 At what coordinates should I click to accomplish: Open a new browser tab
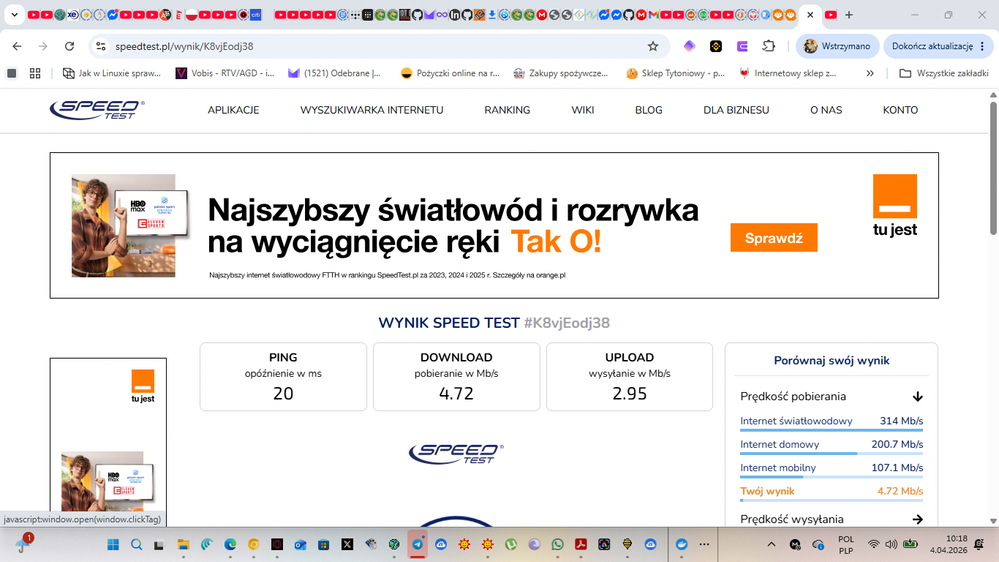pos(849,15)
